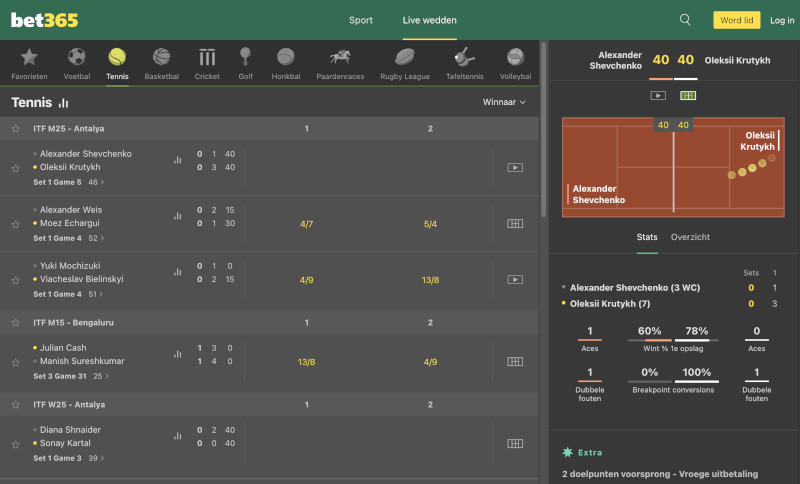Open stats icon for Weis vs Echargui
Screen dimensions: 800x484
tap(178, 216)
